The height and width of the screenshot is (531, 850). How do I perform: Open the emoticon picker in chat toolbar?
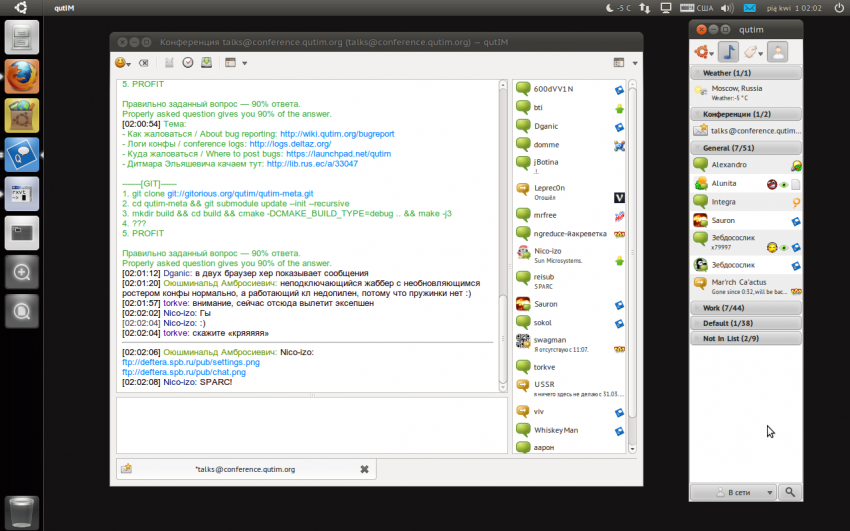(x=123, y=62)
